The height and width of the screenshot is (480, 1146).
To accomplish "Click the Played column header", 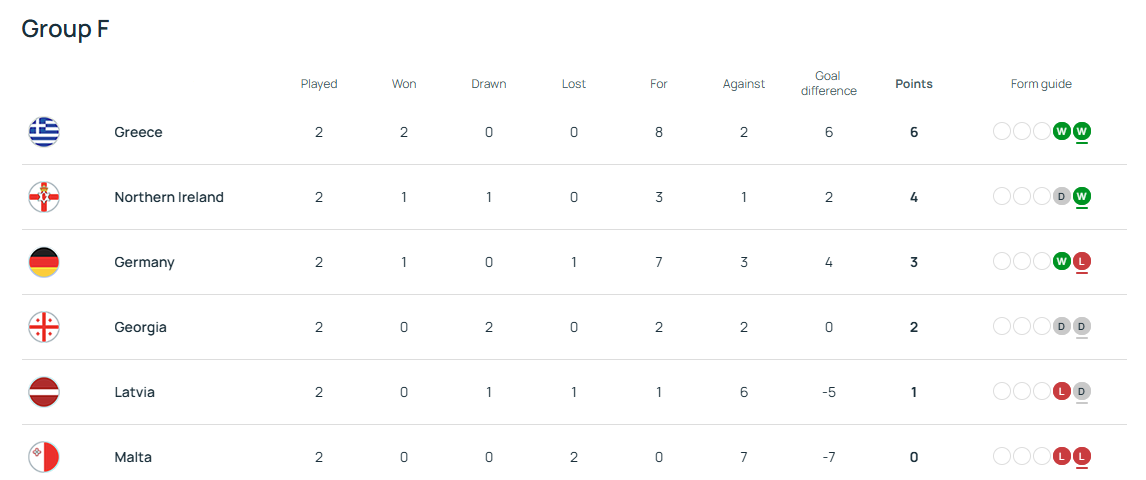I will point(319,84).
